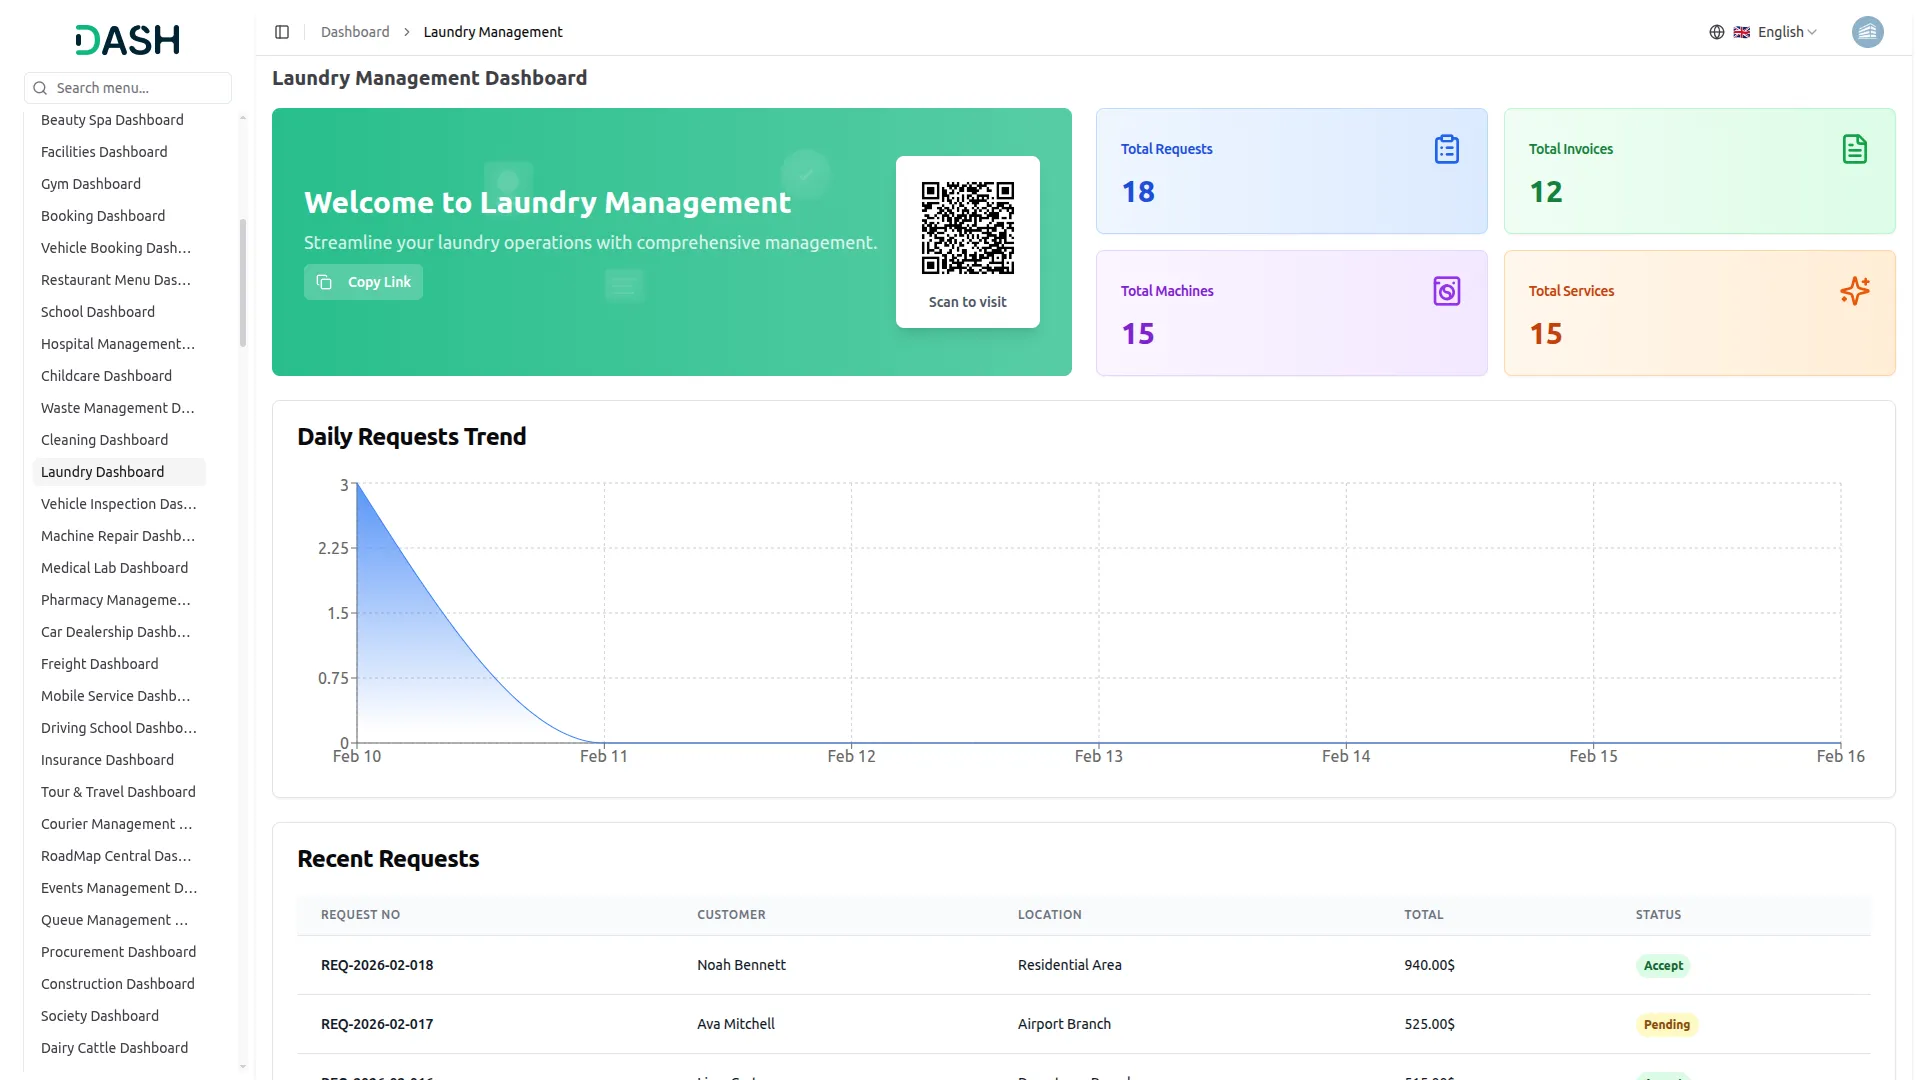Click the Copy Link button

pos(363,282)
